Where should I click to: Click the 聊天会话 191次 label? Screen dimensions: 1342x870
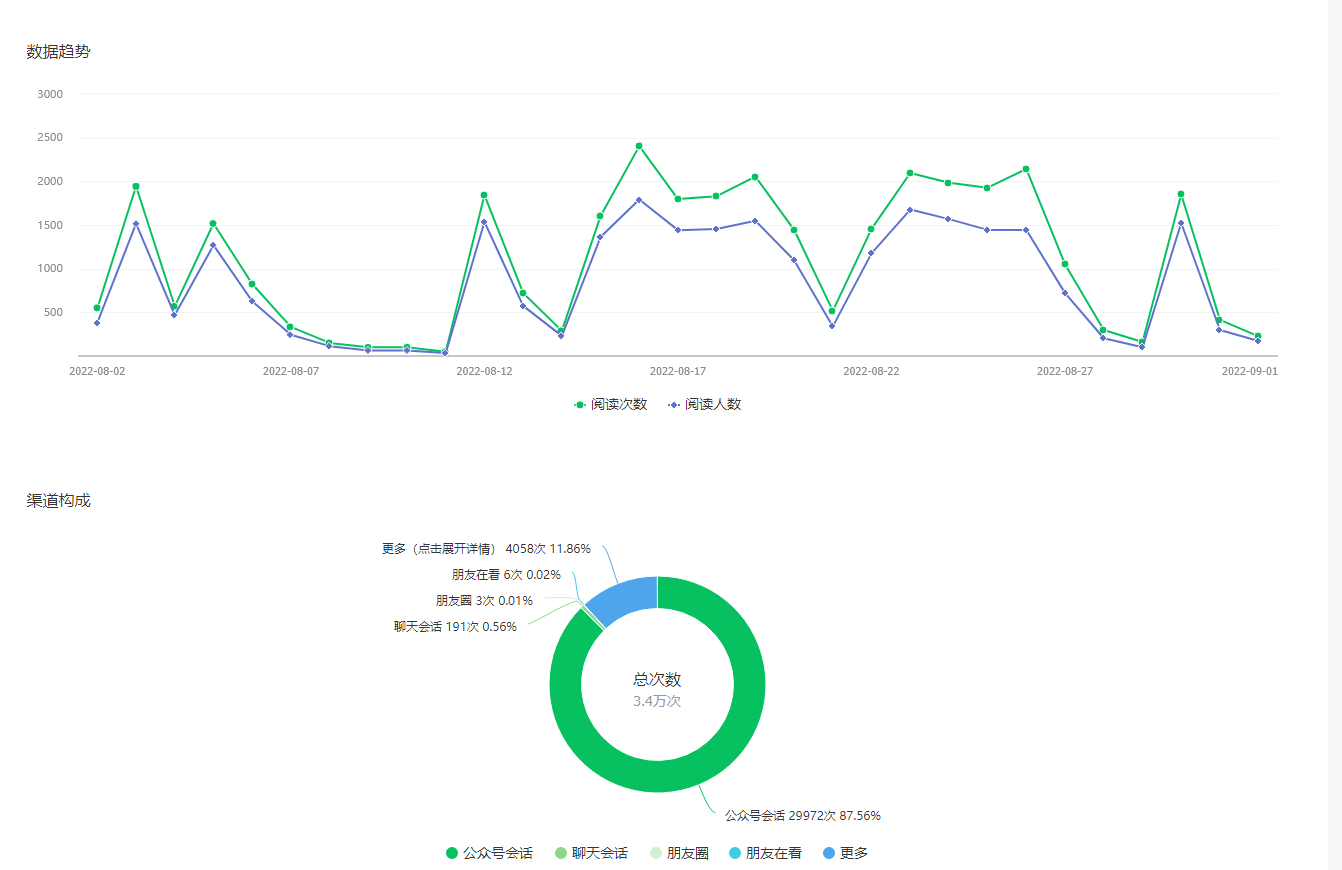point(455,627)
